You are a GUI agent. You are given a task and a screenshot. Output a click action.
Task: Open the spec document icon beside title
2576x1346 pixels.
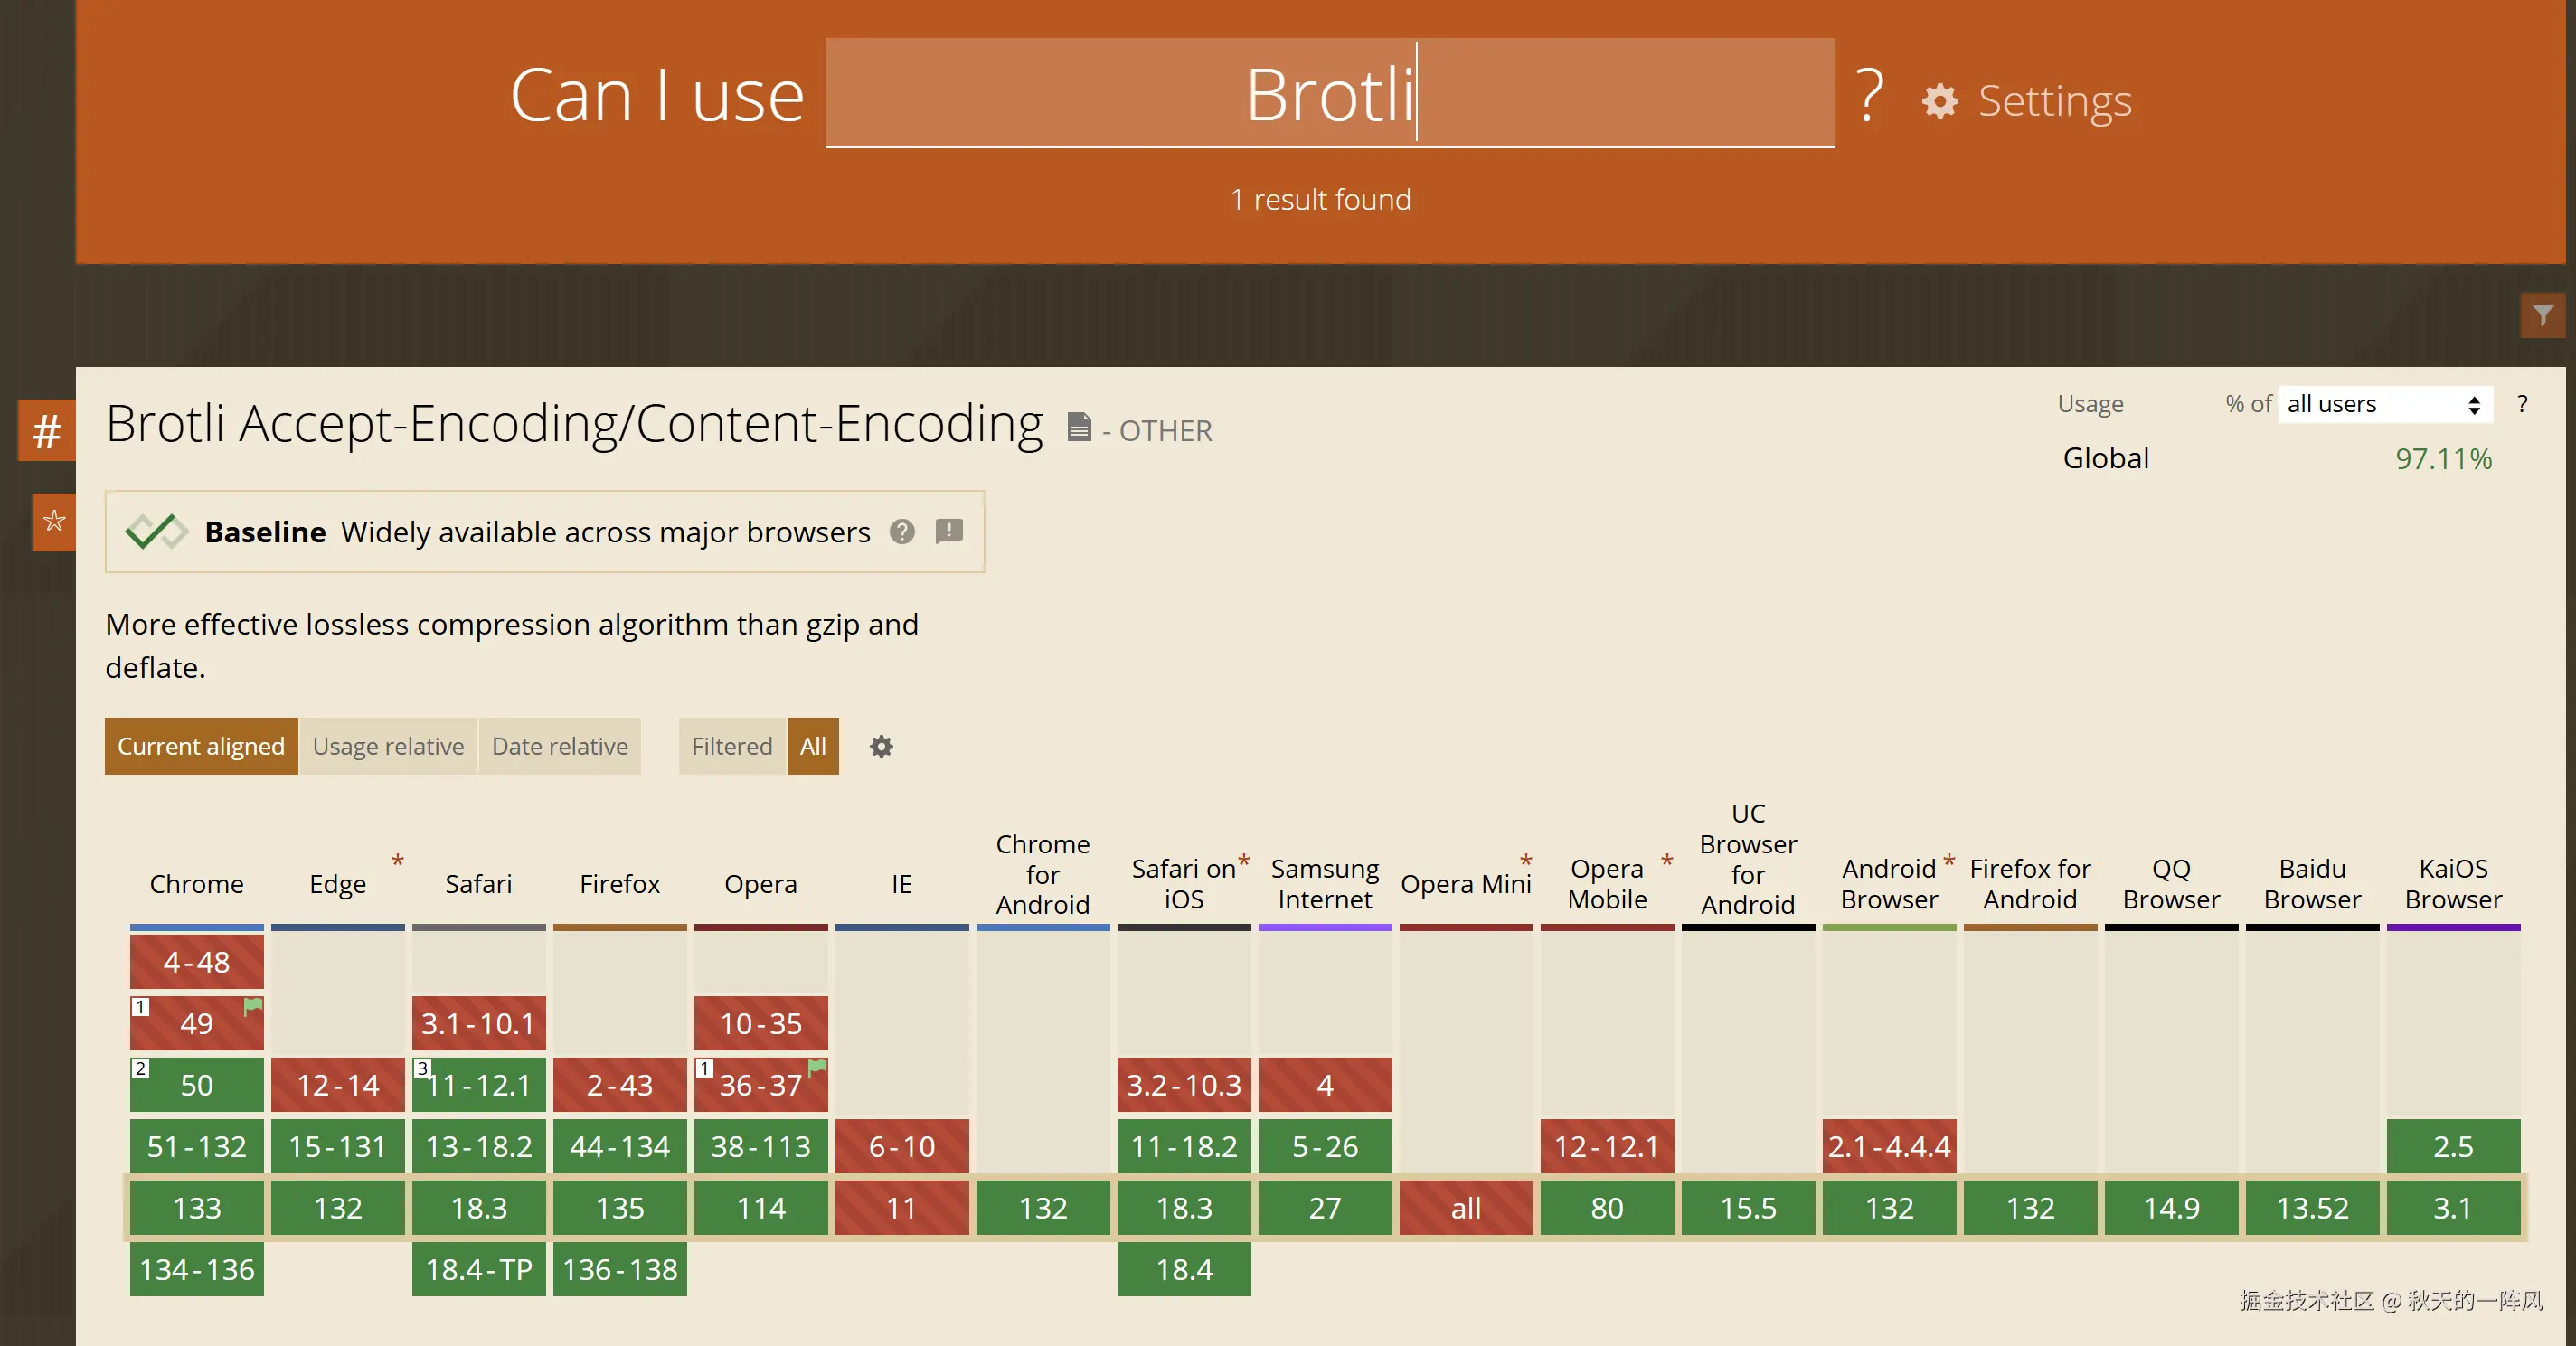click(x=1078, y=428)
